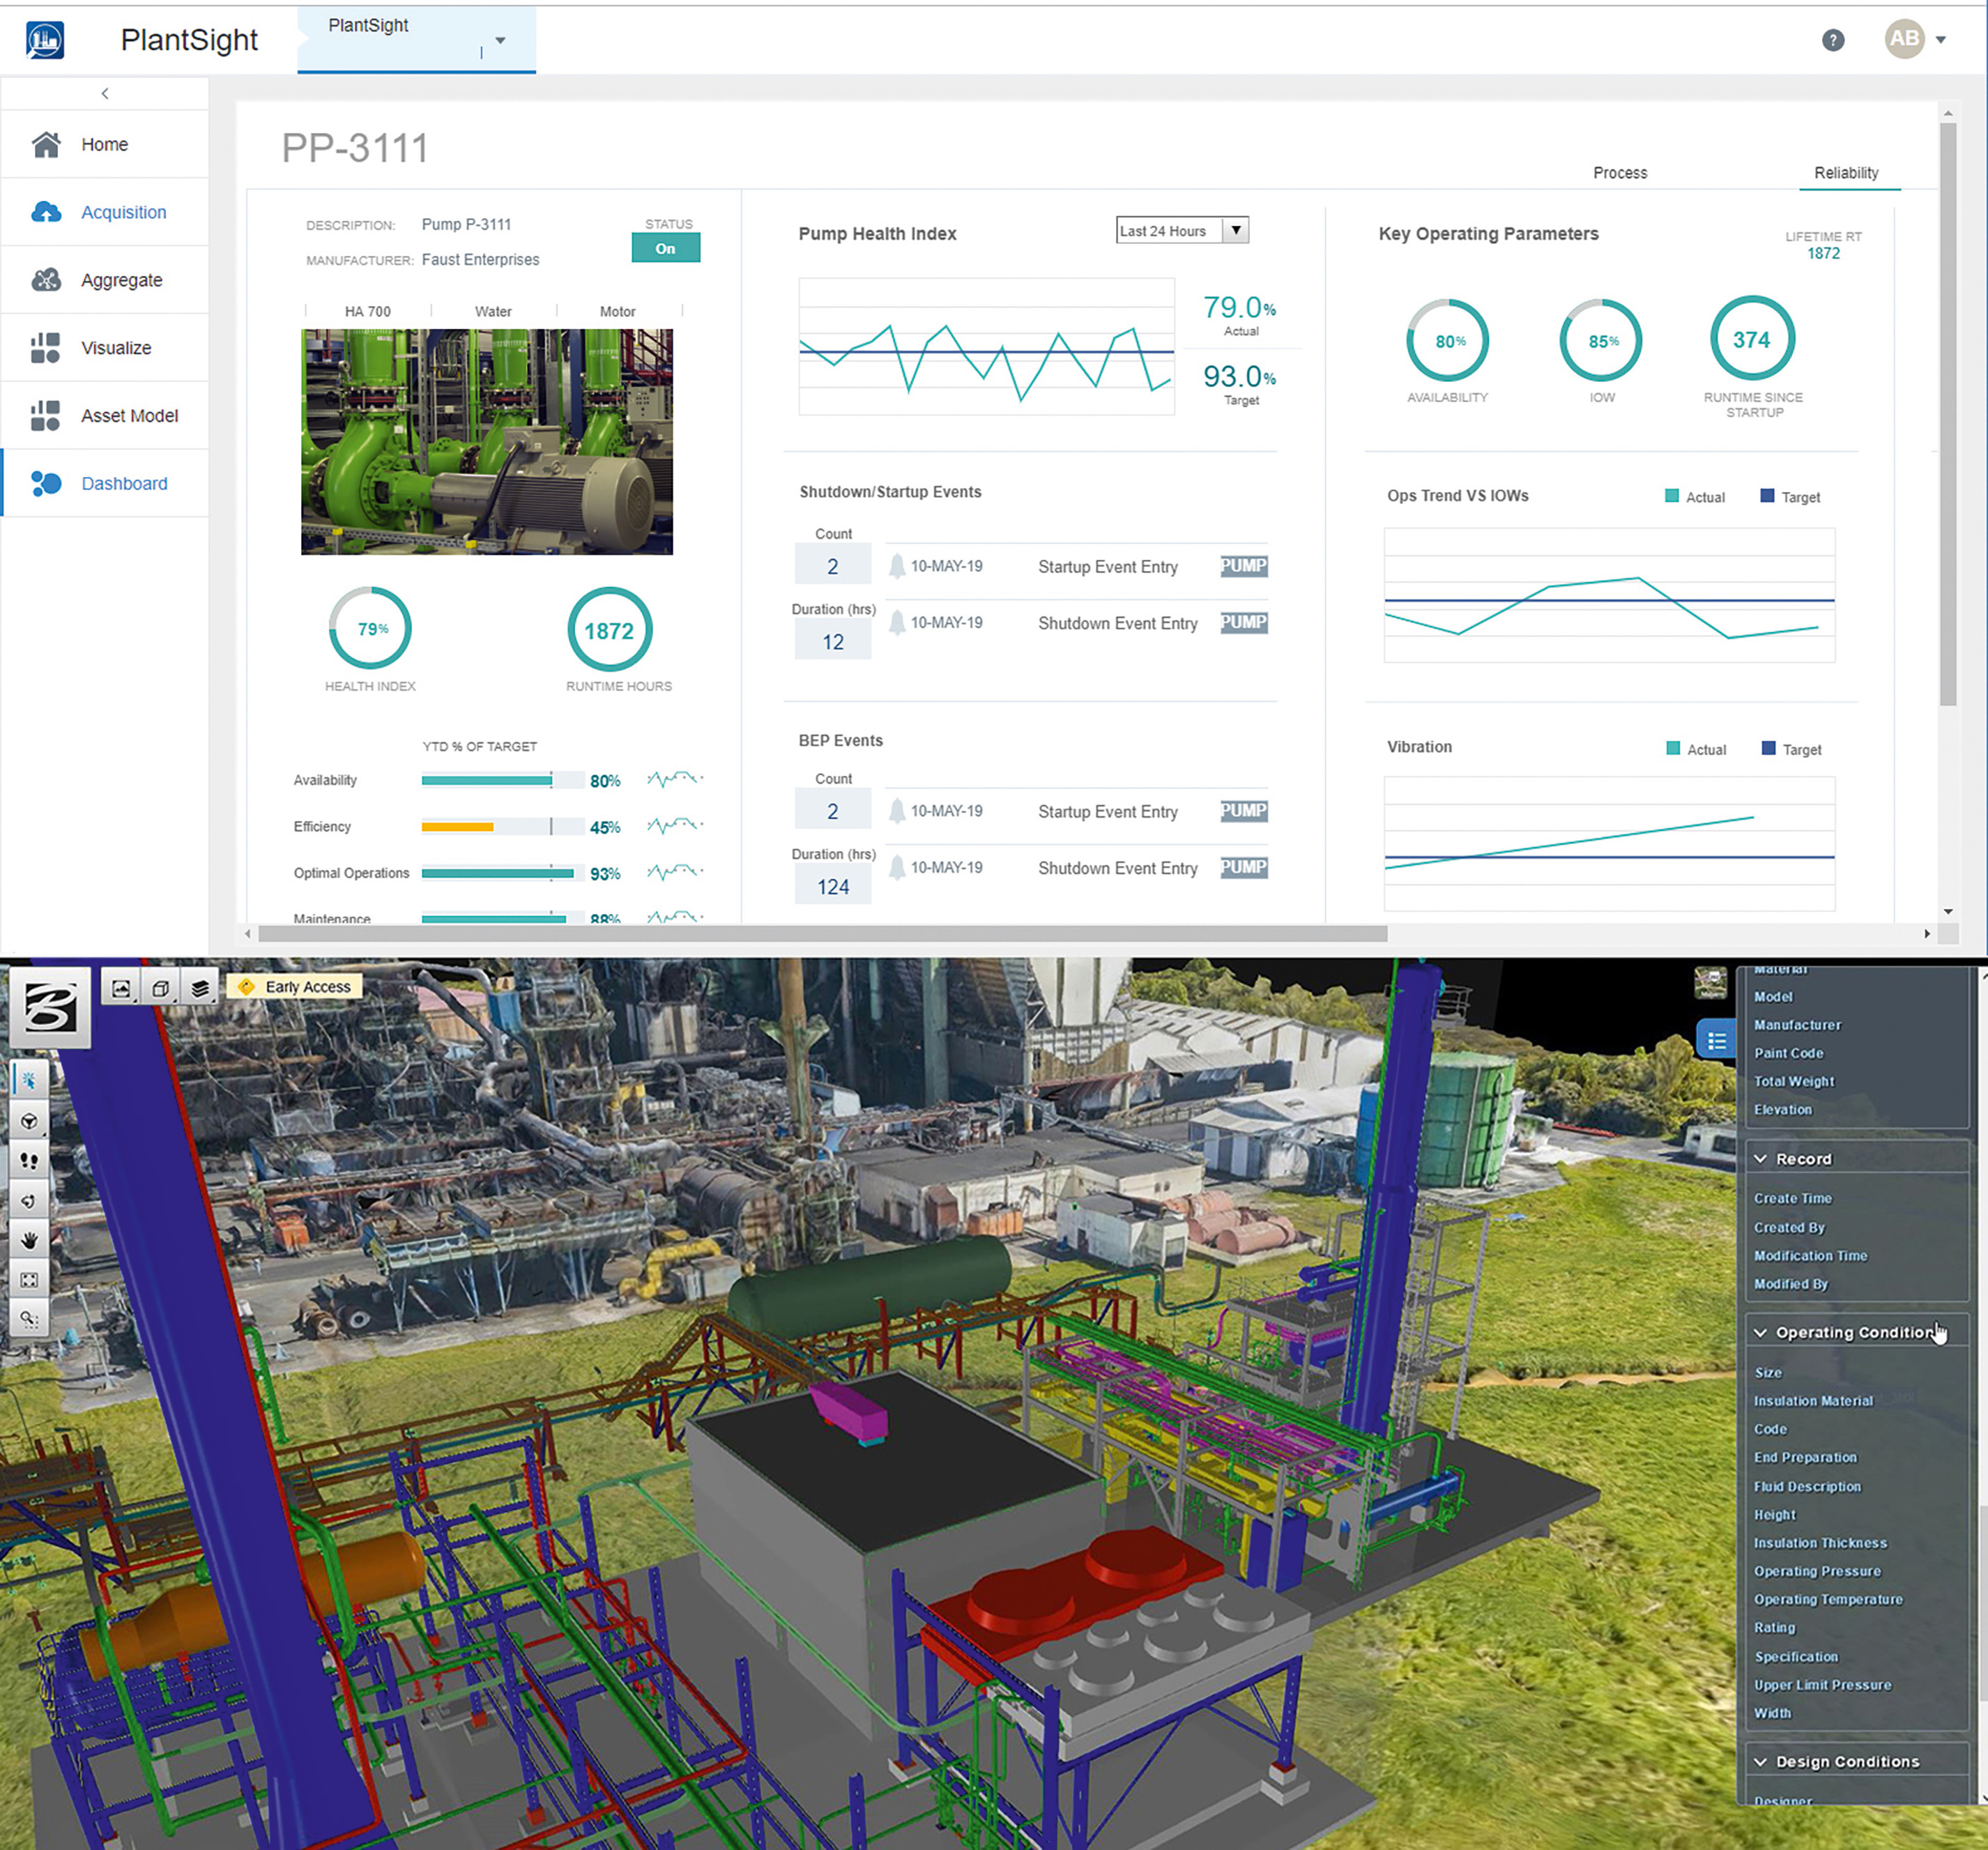Screen dimensions: 1988x1850
Task: Click the IOW 85% gauge
Action: click(1600, 340)
